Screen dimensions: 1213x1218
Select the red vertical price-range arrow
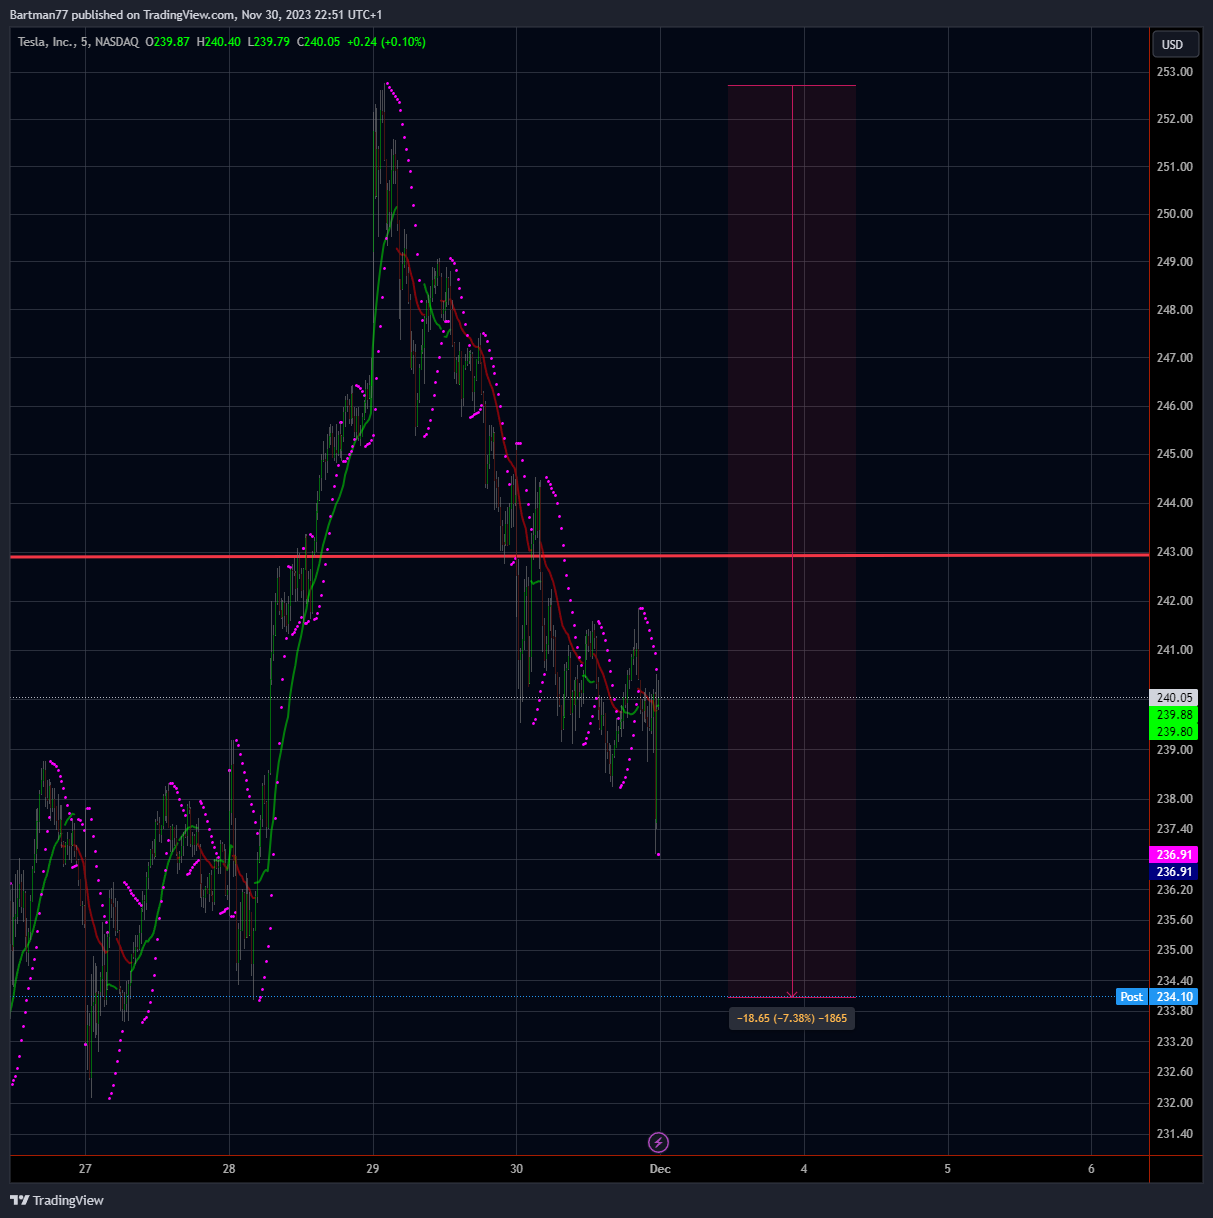pyautogui.click(x=793, y=541)
